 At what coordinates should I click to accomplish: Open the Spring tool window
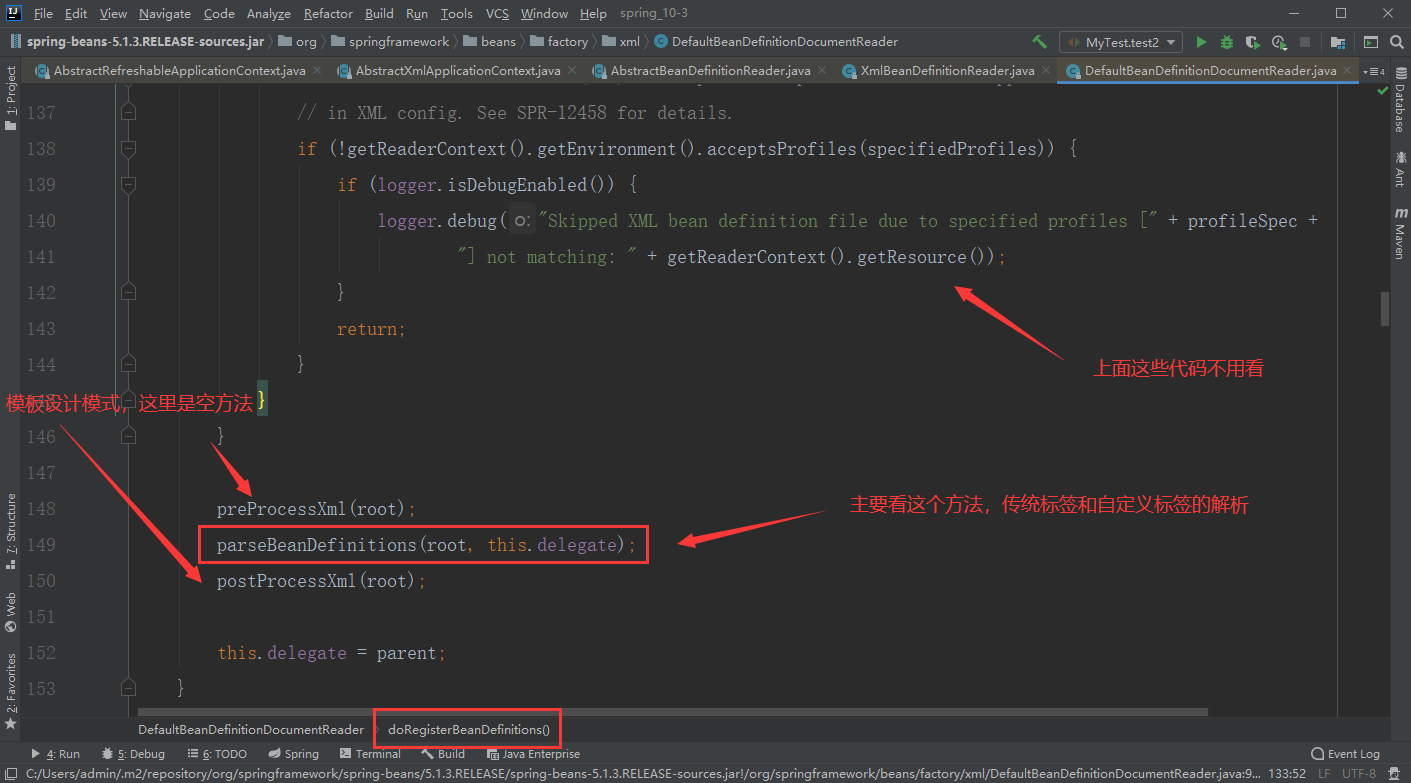pyautogui.click(x=293, y=754)
